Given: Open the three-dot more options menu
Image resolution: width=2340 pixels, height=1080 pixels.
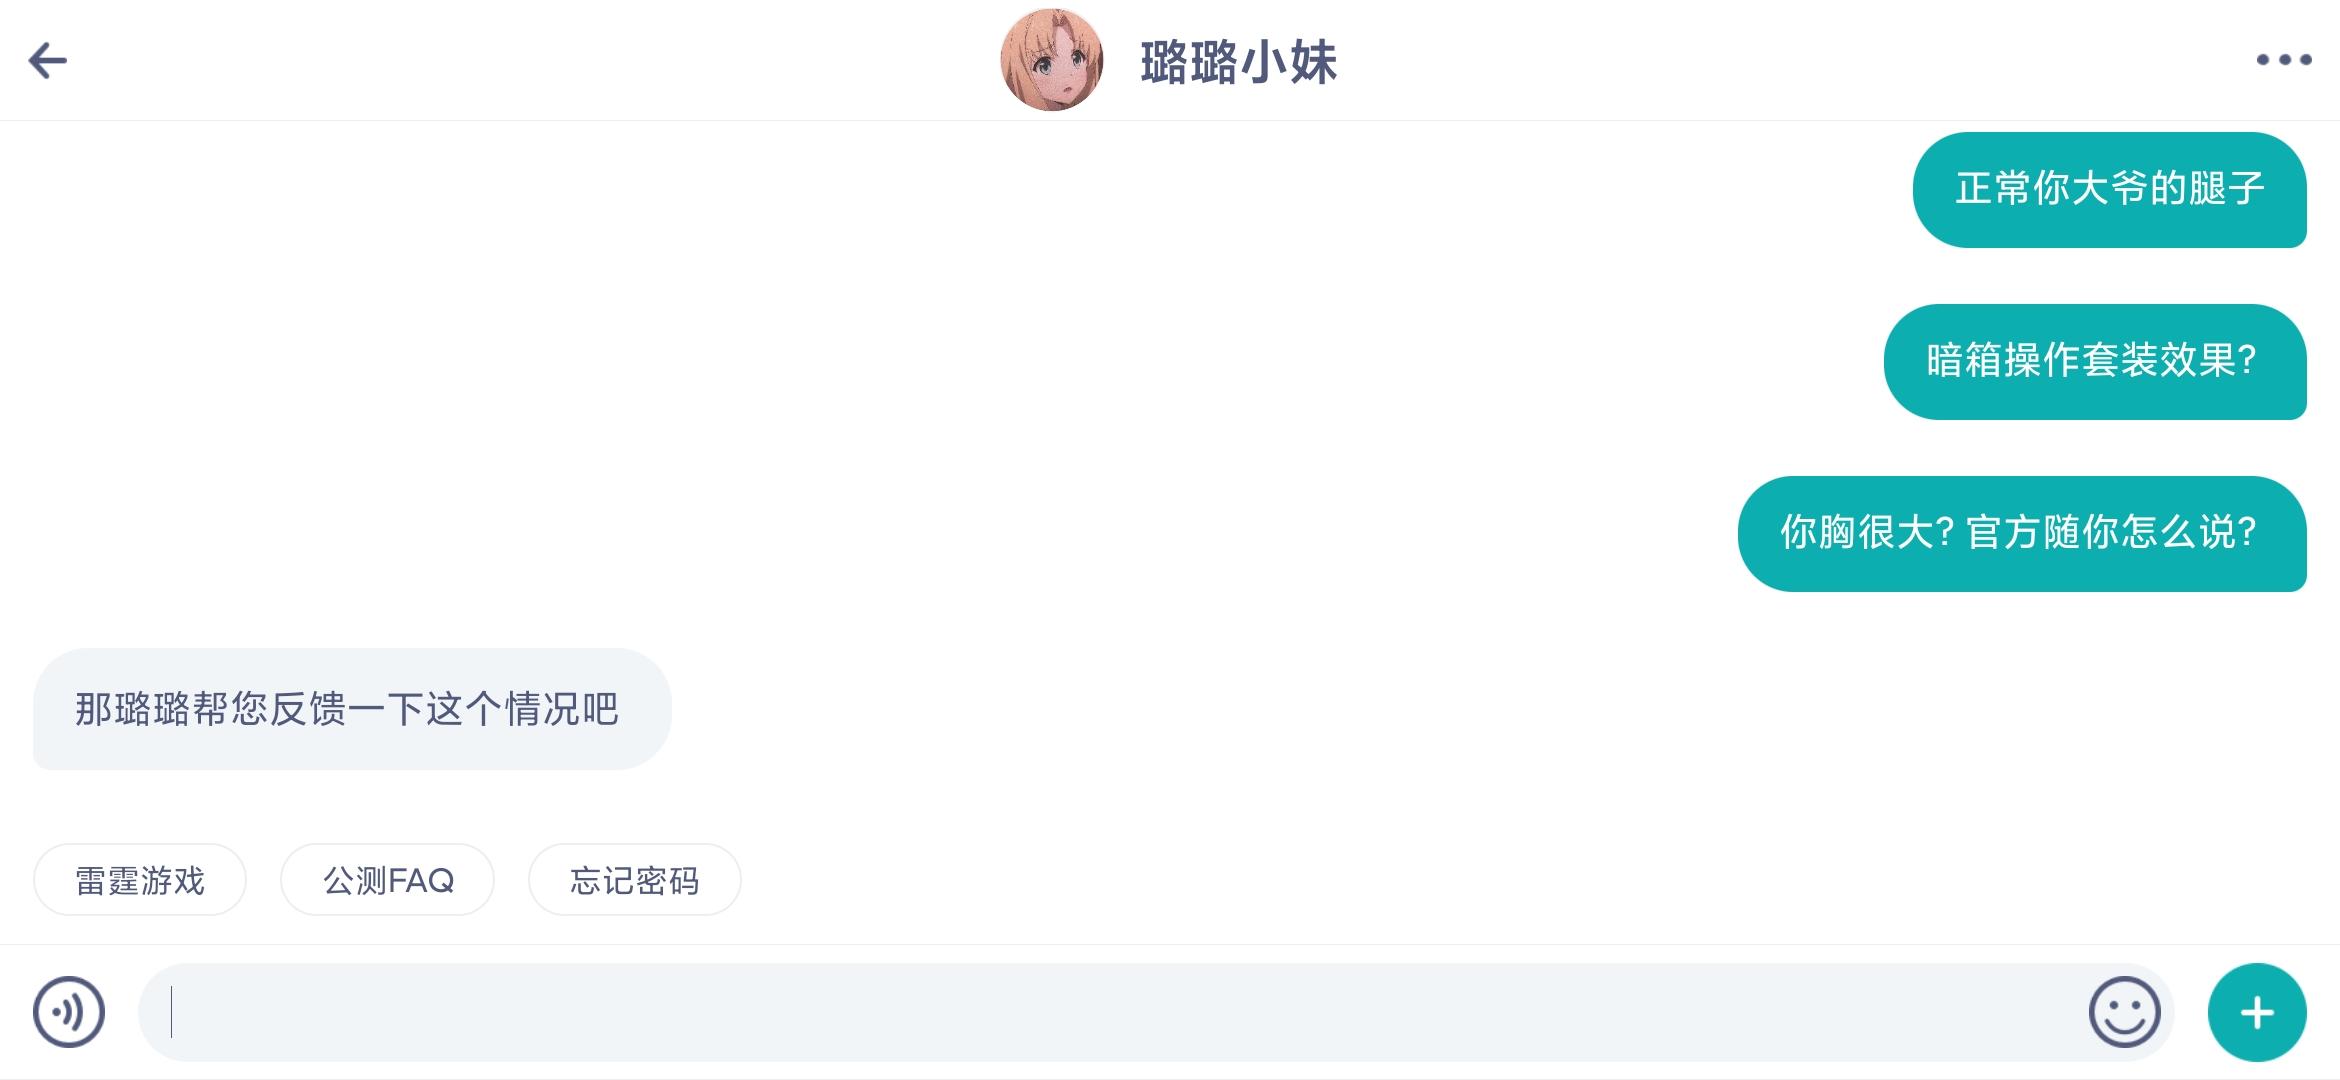Looking at the screenshot, I should tap(2284, 60).
